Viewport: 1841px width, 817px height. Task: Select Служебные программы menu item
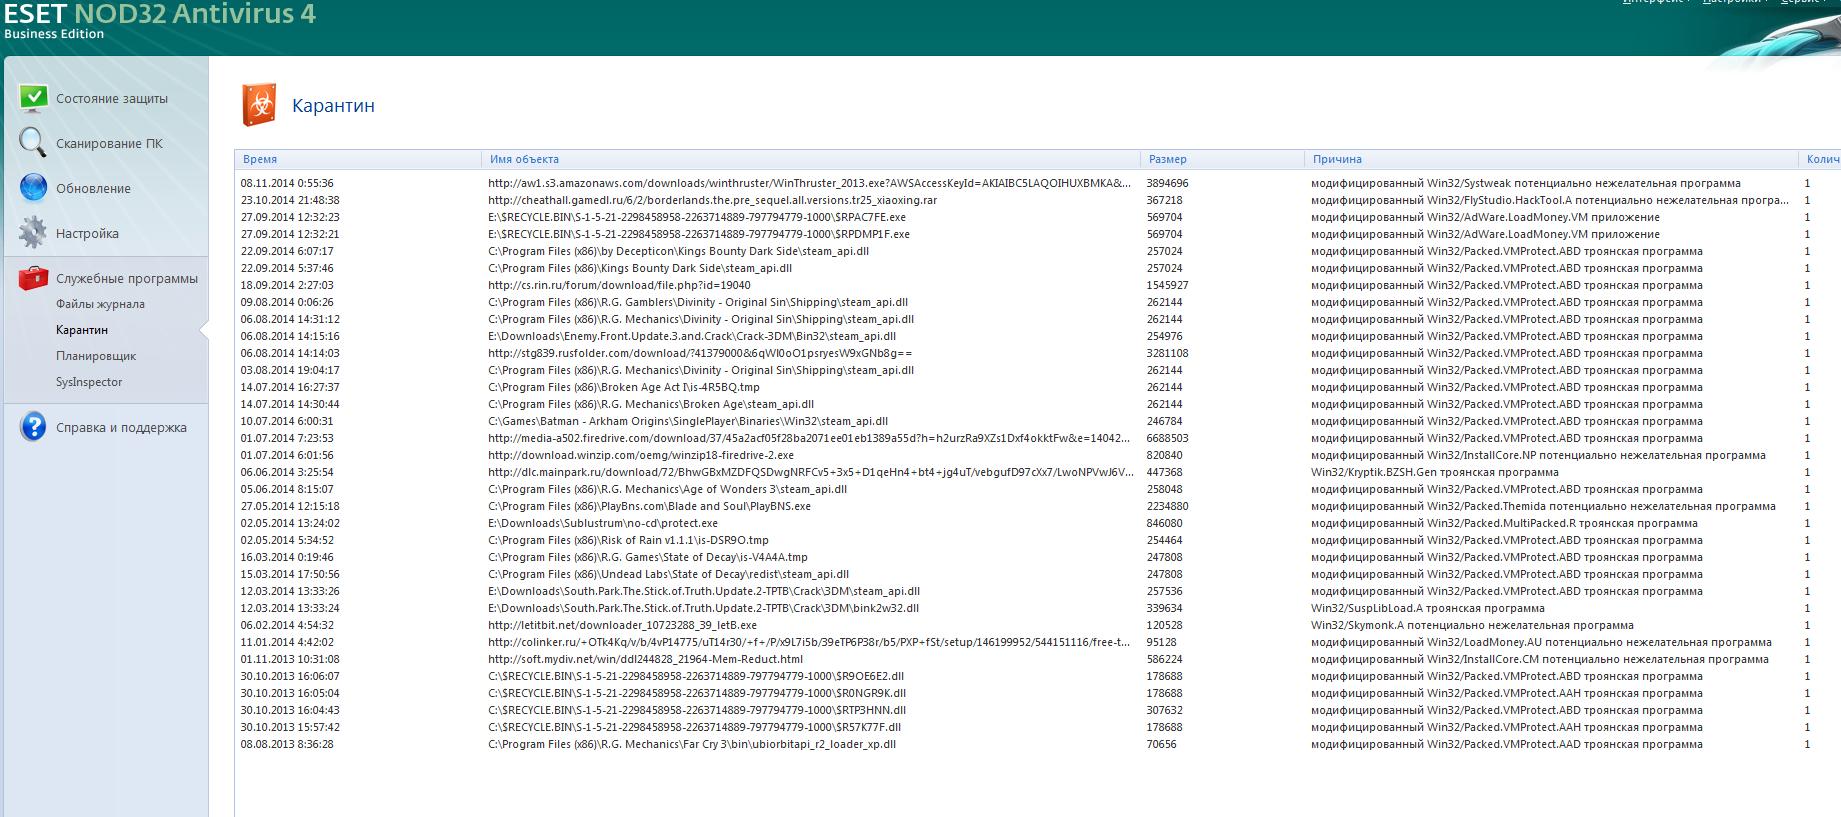tap(127, 279)
